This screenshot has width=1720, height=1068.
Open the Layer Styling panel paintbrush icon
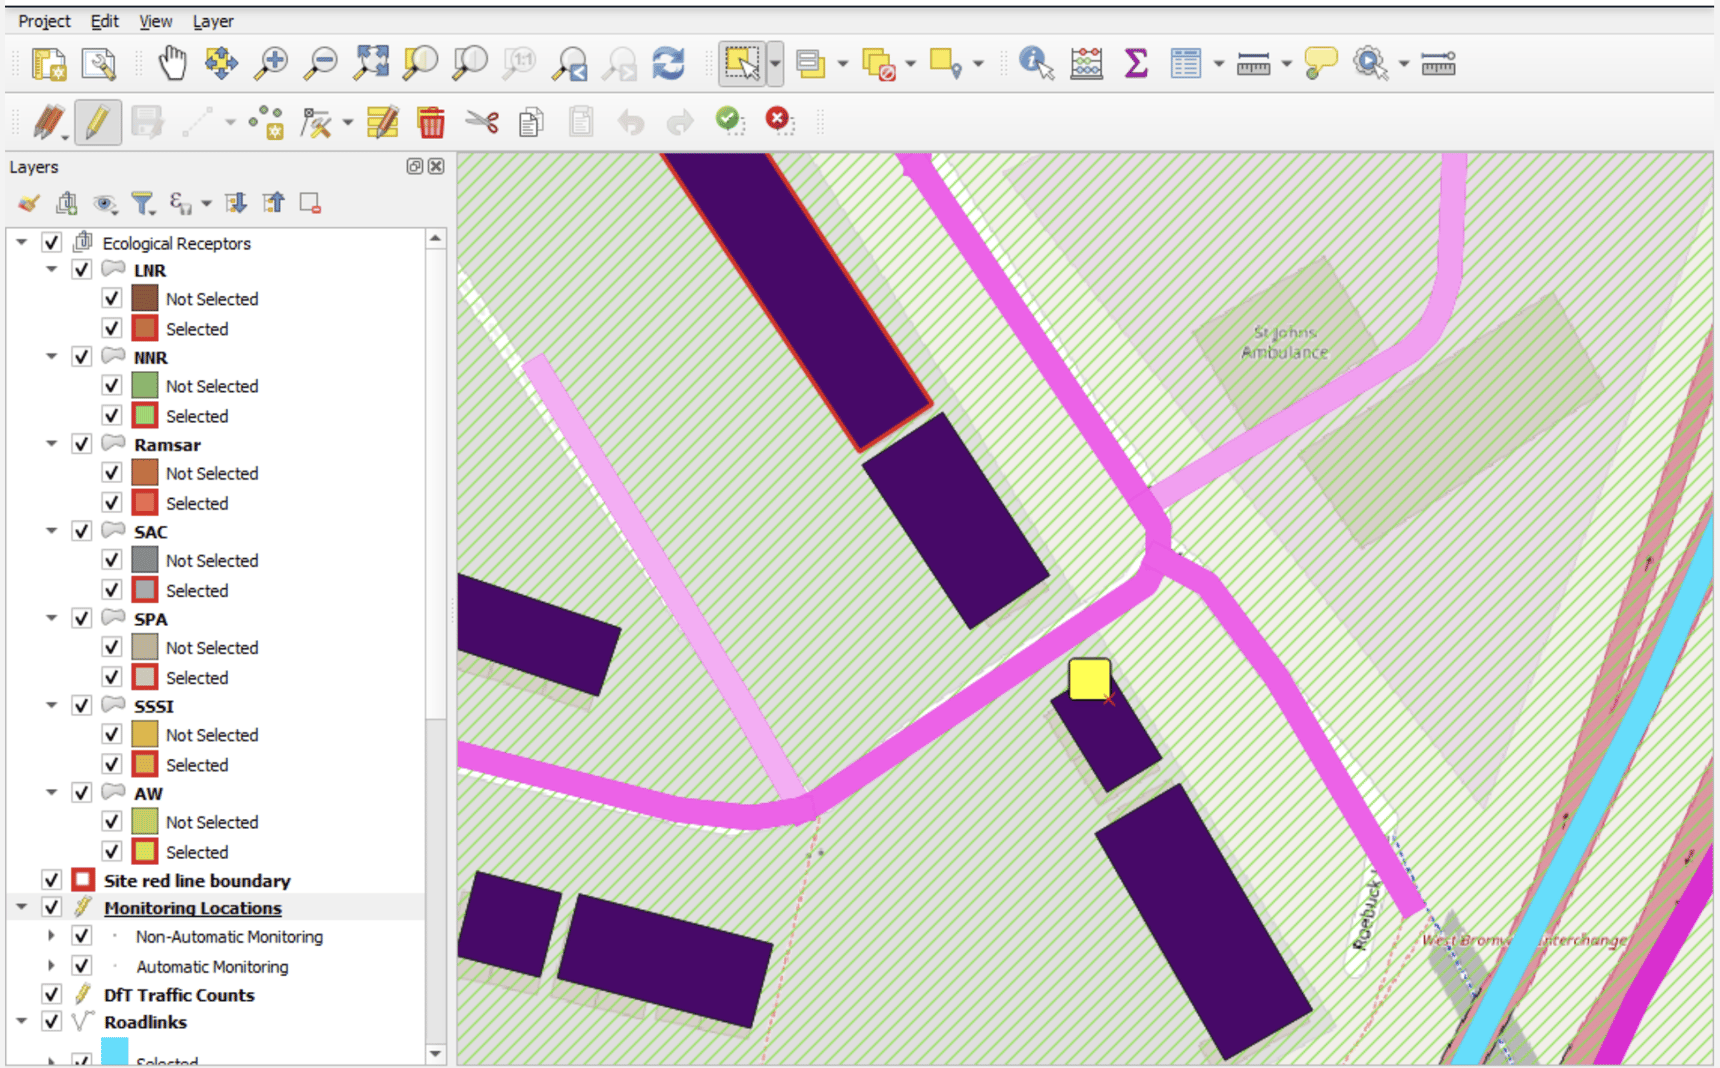28,202
